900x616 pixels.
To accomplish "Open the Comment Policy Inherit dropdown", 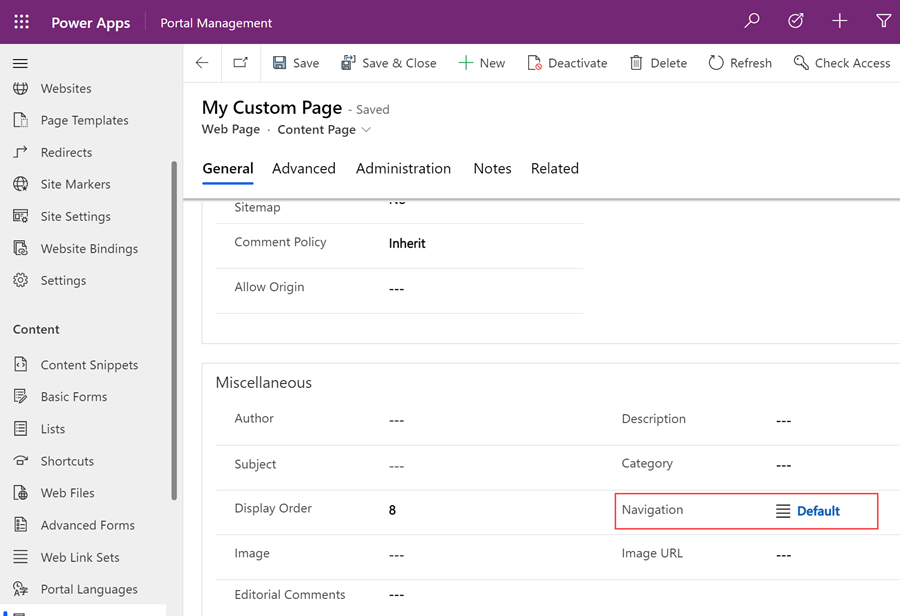I will [x=407, y=243].
